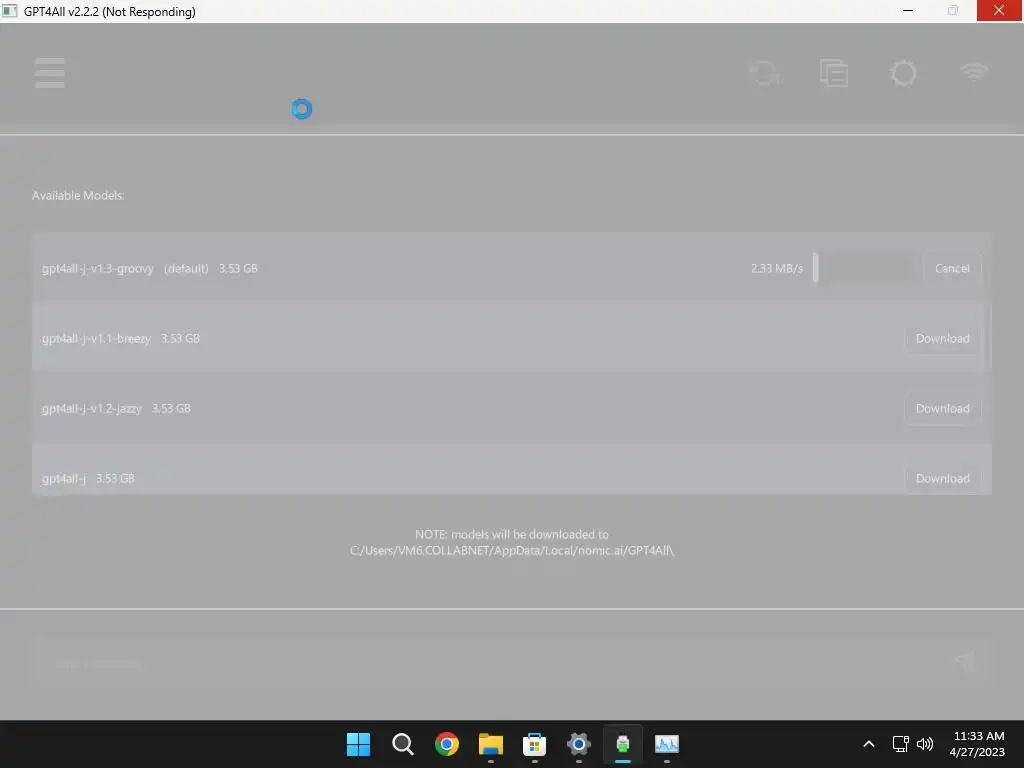Image resolution: width=1024 pixels, height=768 pixels.
Task: Open the hamburger menu drawer
Action: tap(50, 72)
